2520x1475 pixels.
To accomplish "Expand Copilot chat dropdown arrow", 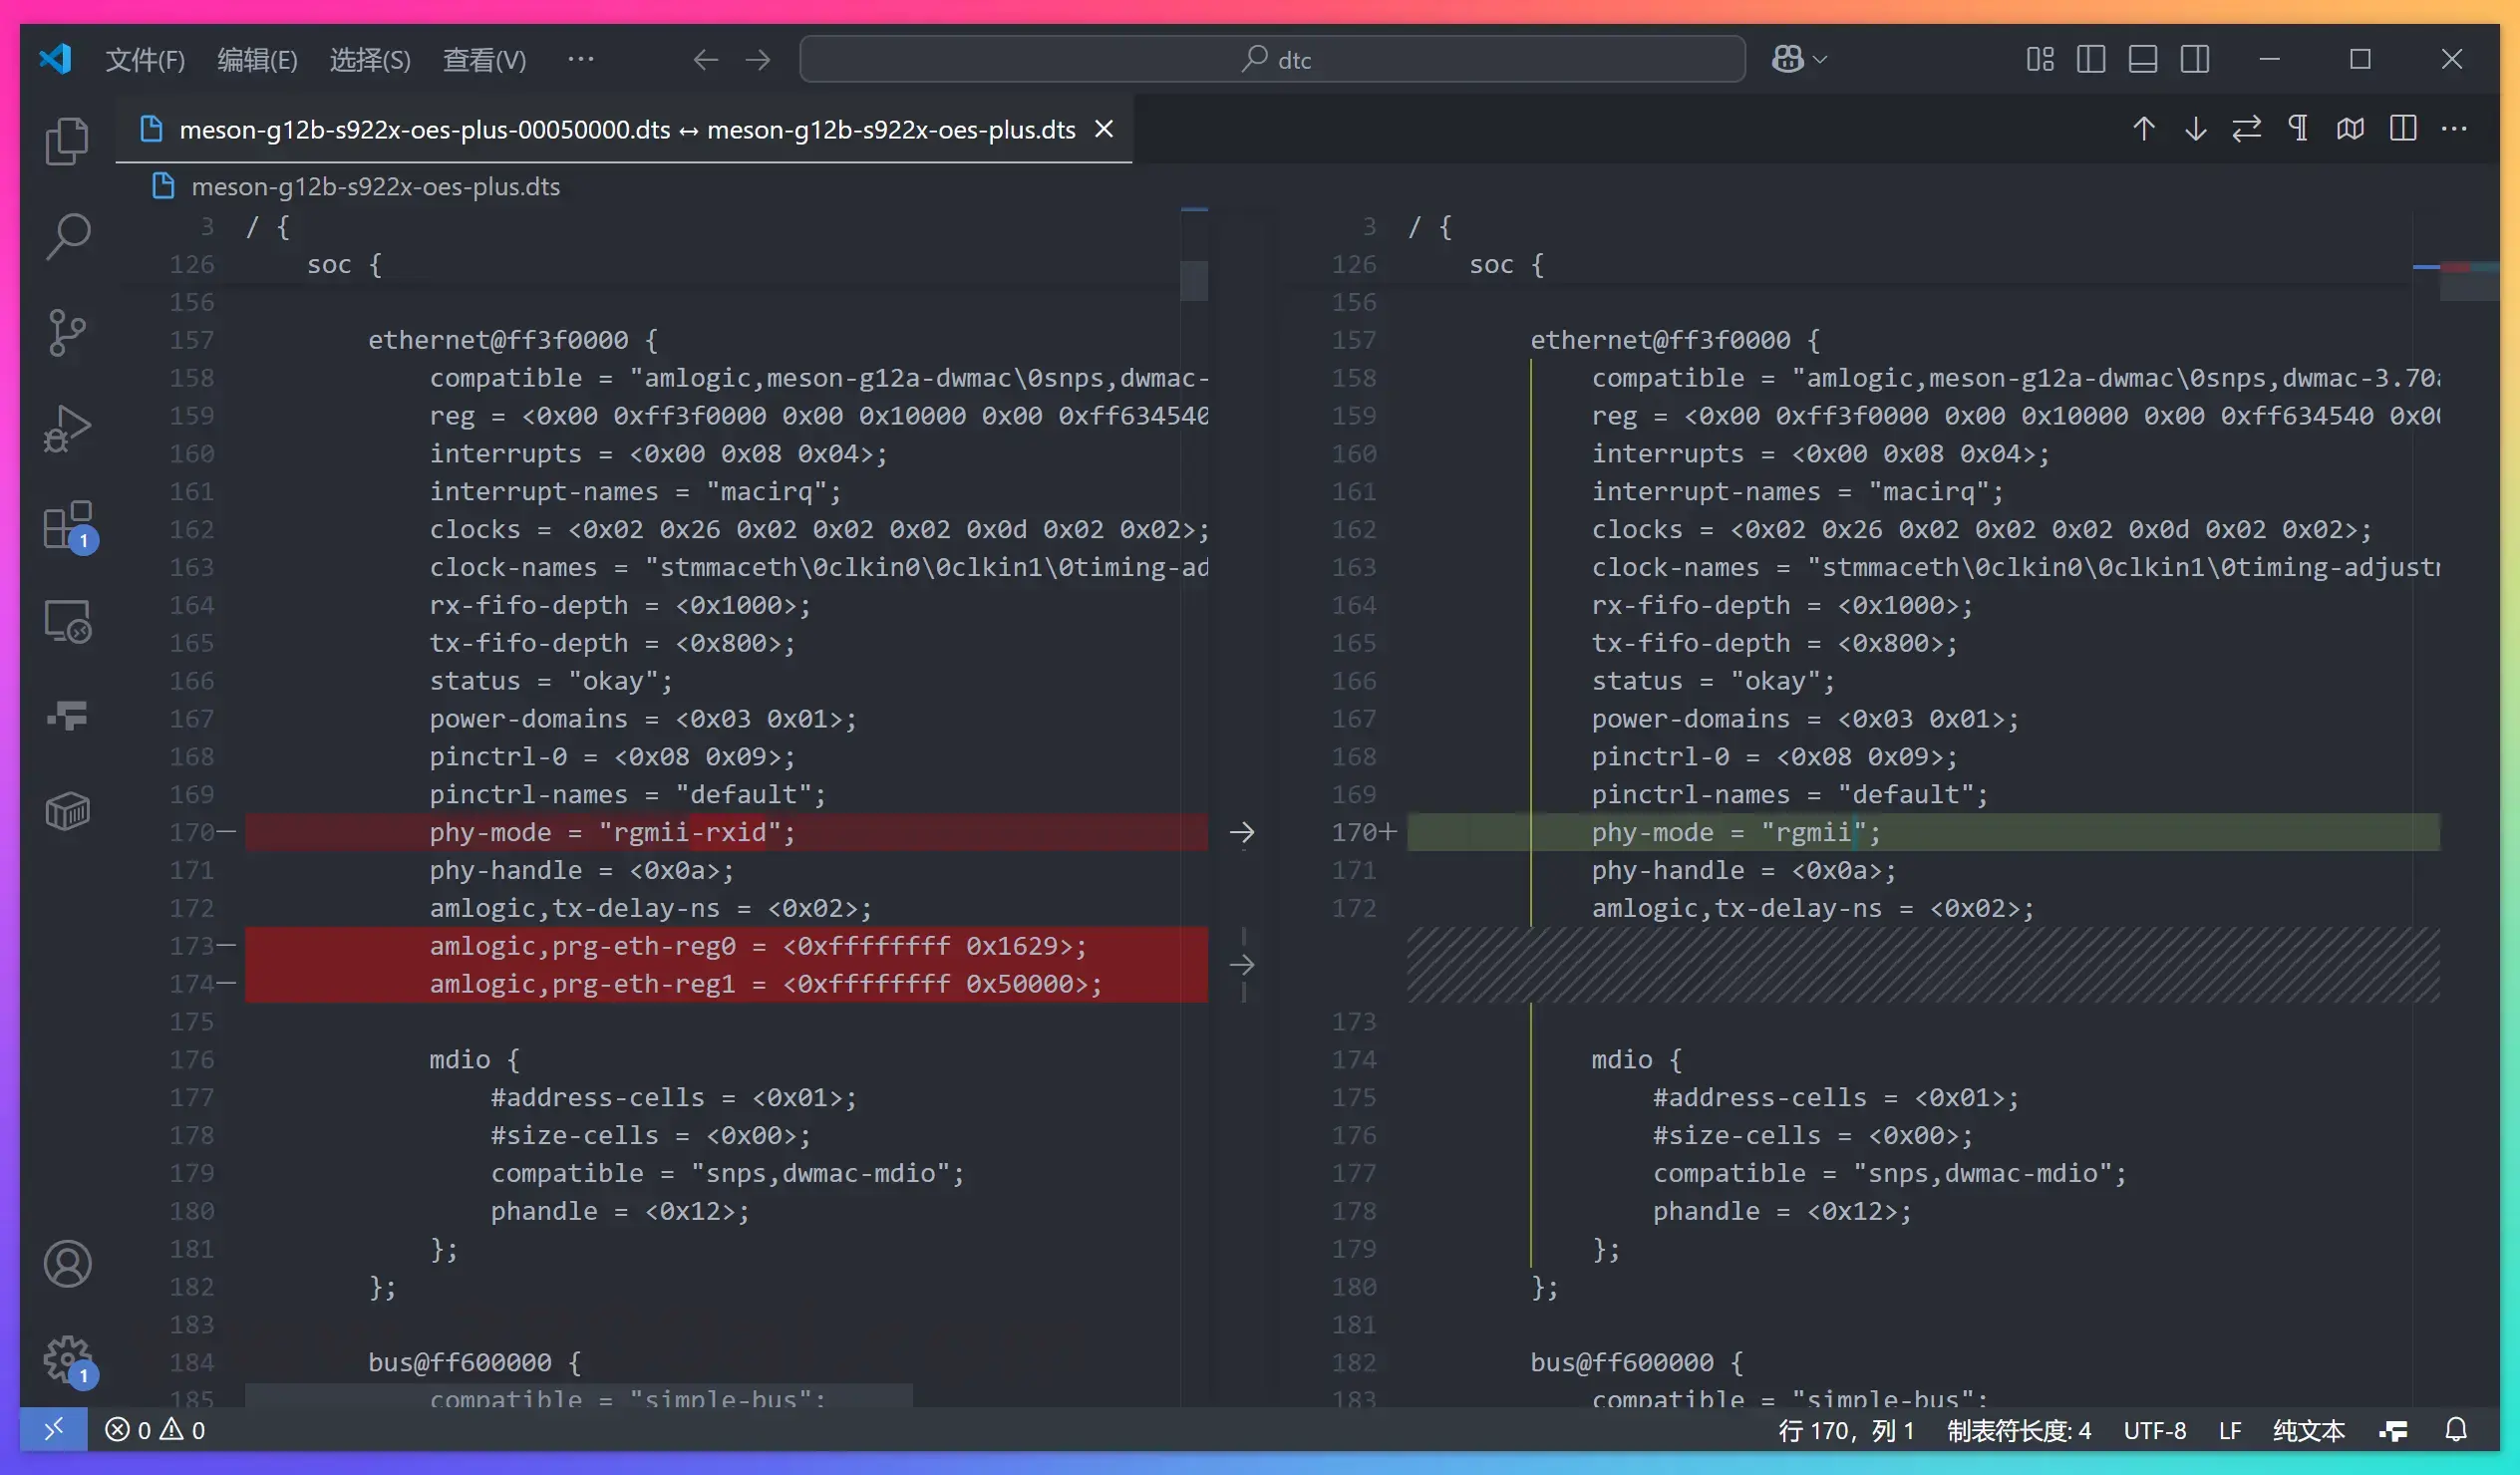I will pyautogui.click(x=1821, y=60).
